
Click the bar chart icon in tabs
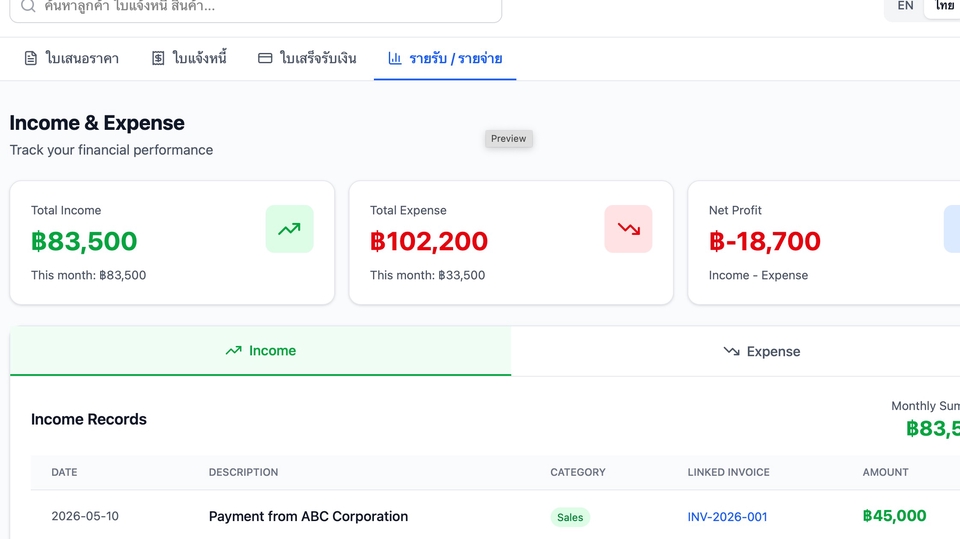point(395,58)
